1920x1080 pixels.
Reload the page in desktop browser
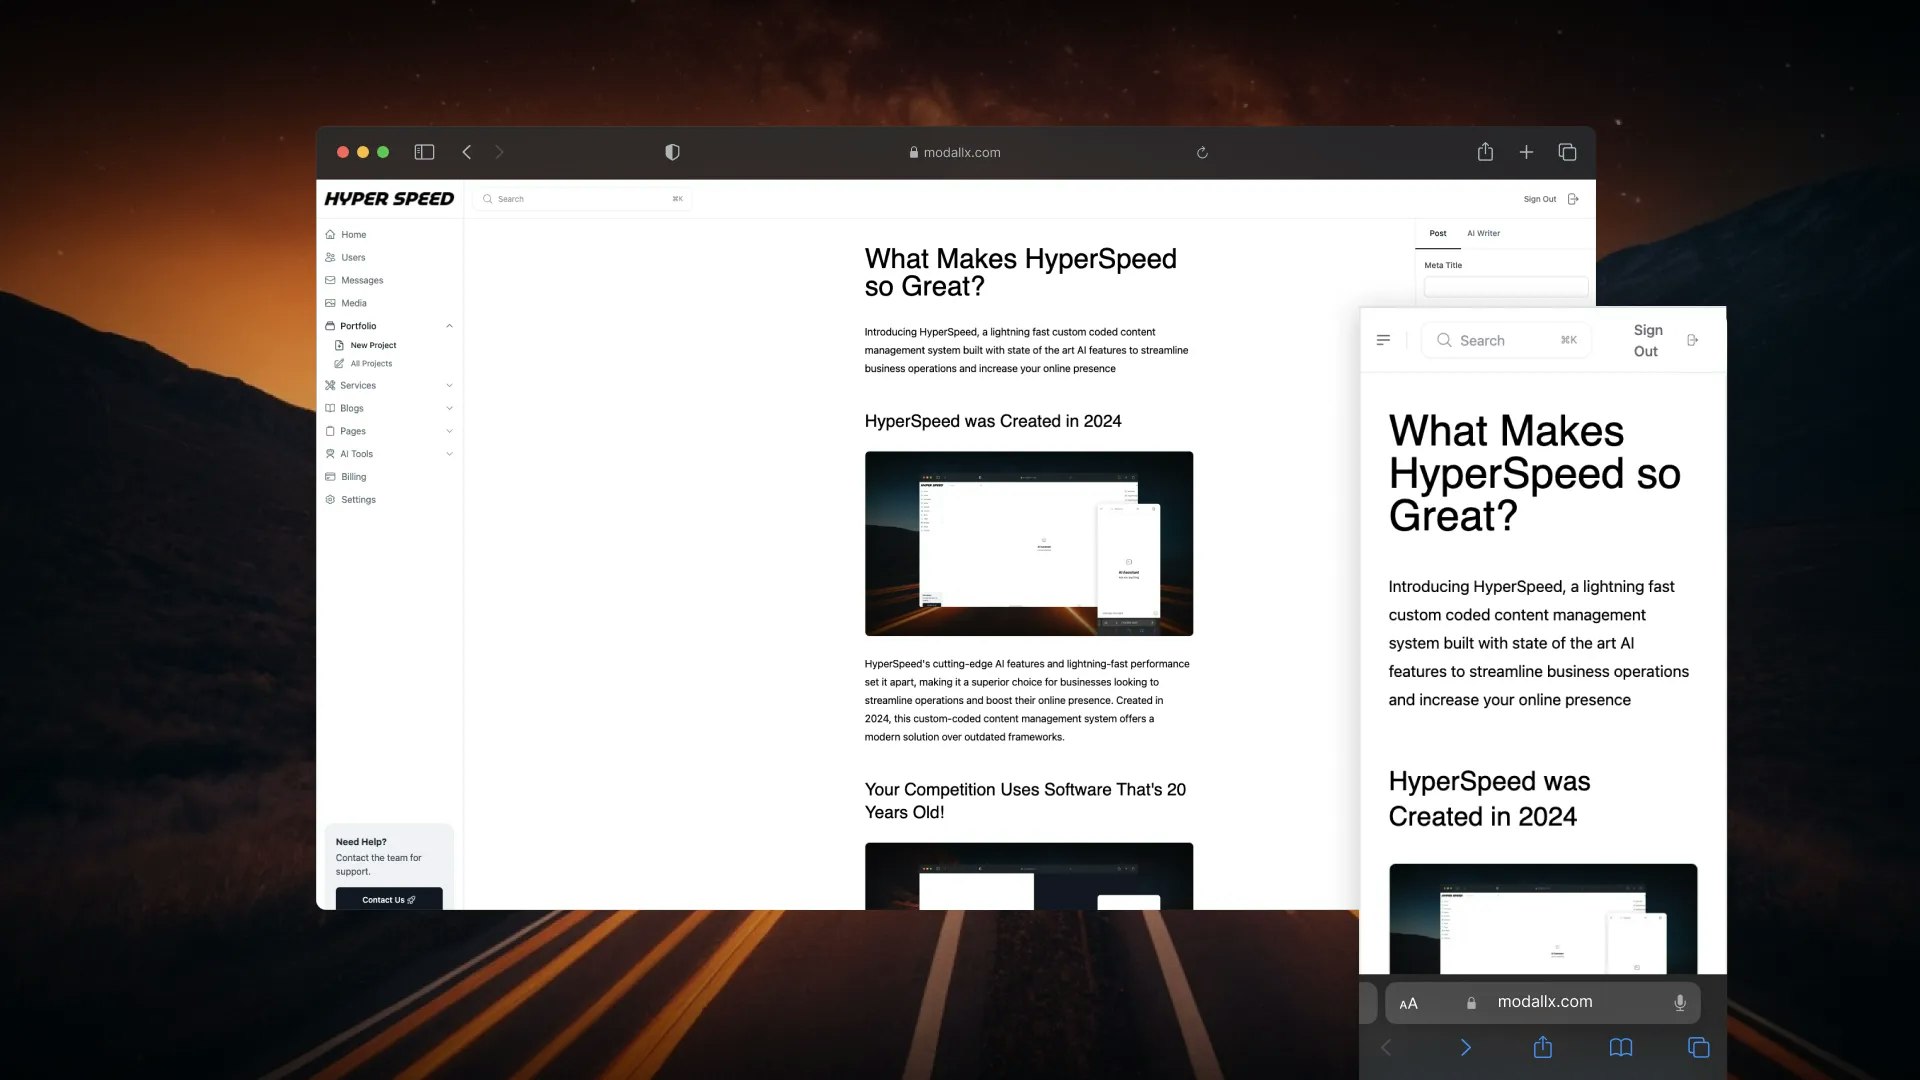pos(1202,153)
